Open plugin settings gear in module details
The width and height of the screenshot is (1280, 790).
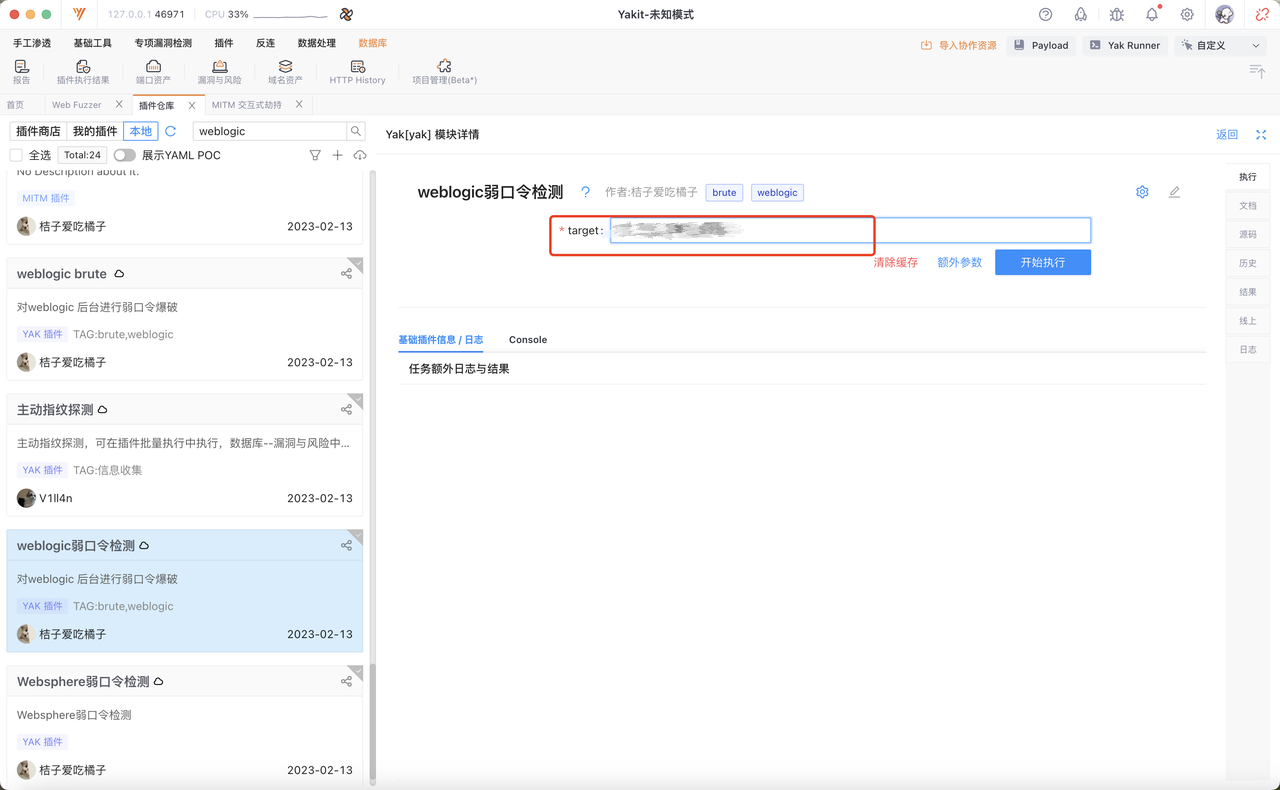[1142, 192]
